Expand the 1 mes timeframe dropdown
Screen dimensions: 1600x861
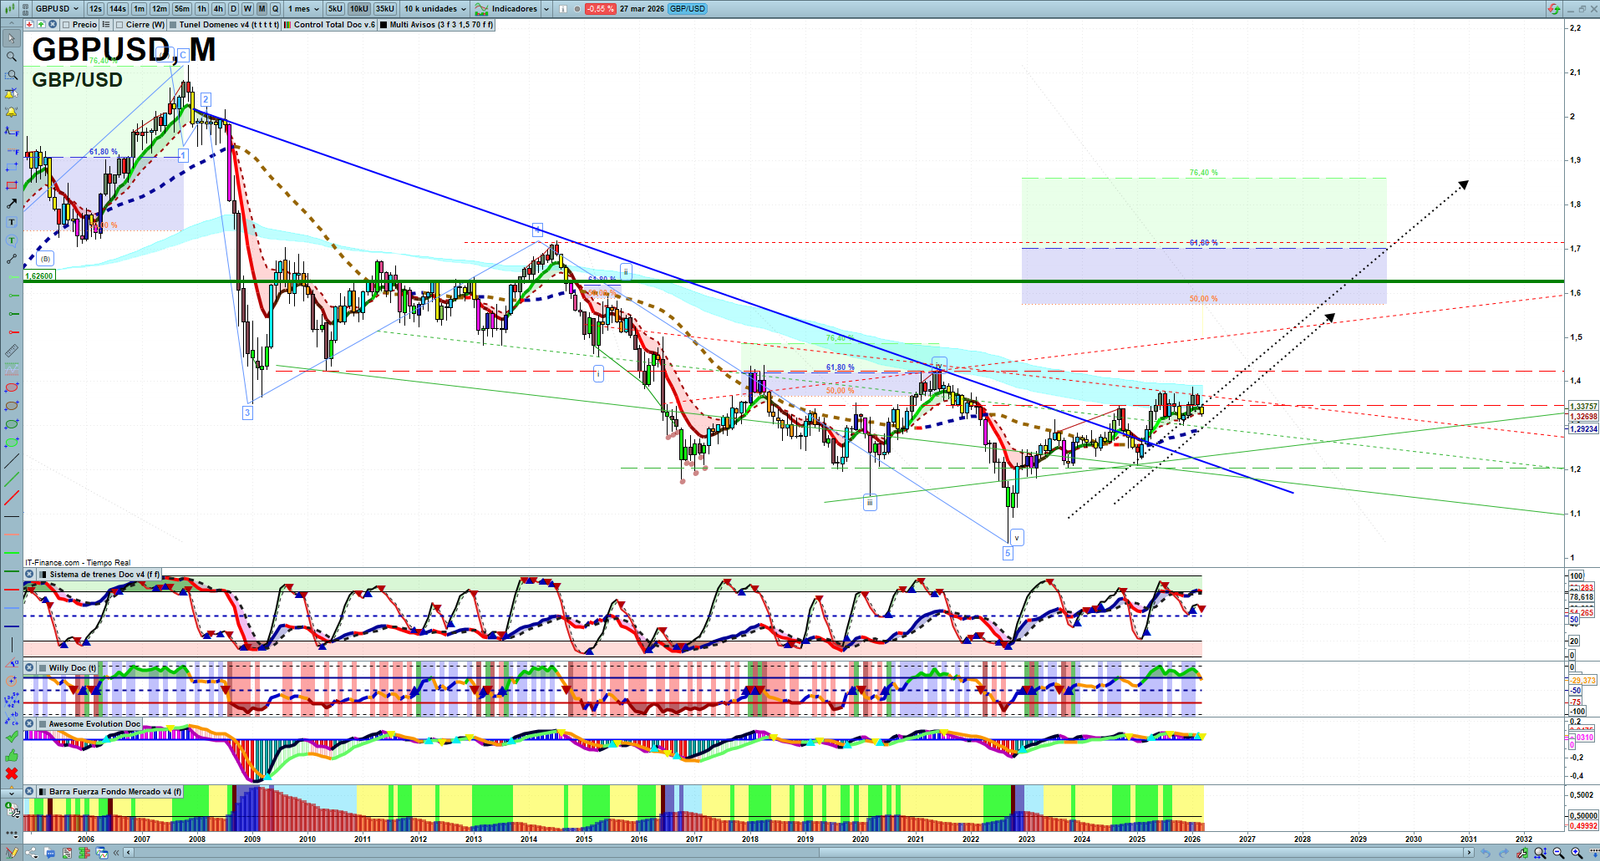pyautogui.click(x=304, y=9)
